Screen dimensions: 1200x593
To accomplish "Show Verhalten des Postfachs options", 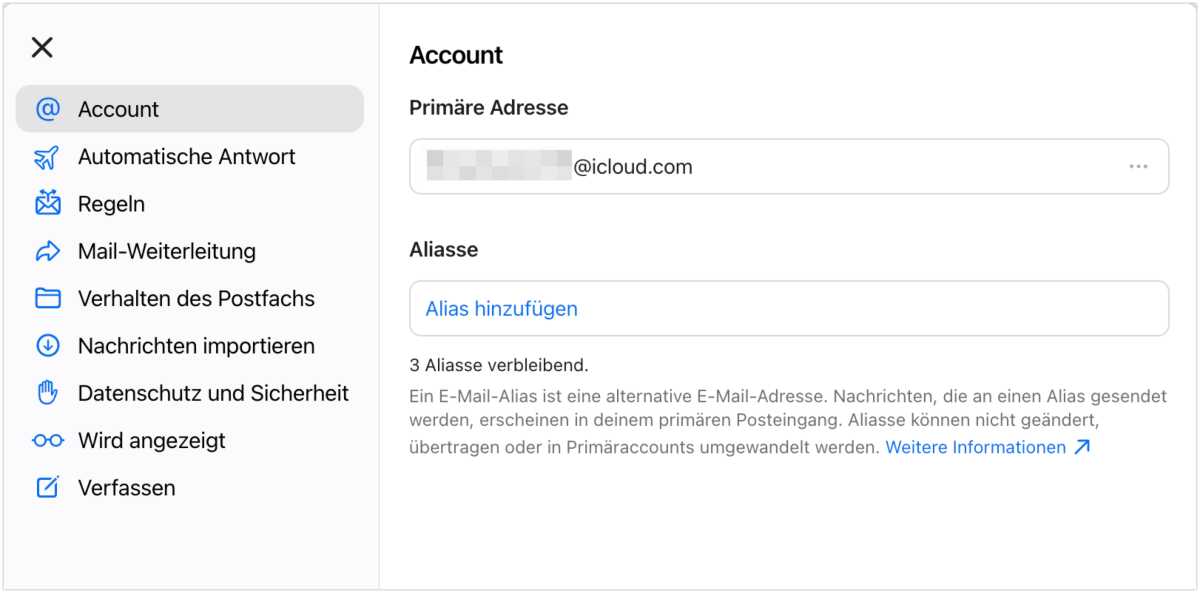I will [196, 299].
